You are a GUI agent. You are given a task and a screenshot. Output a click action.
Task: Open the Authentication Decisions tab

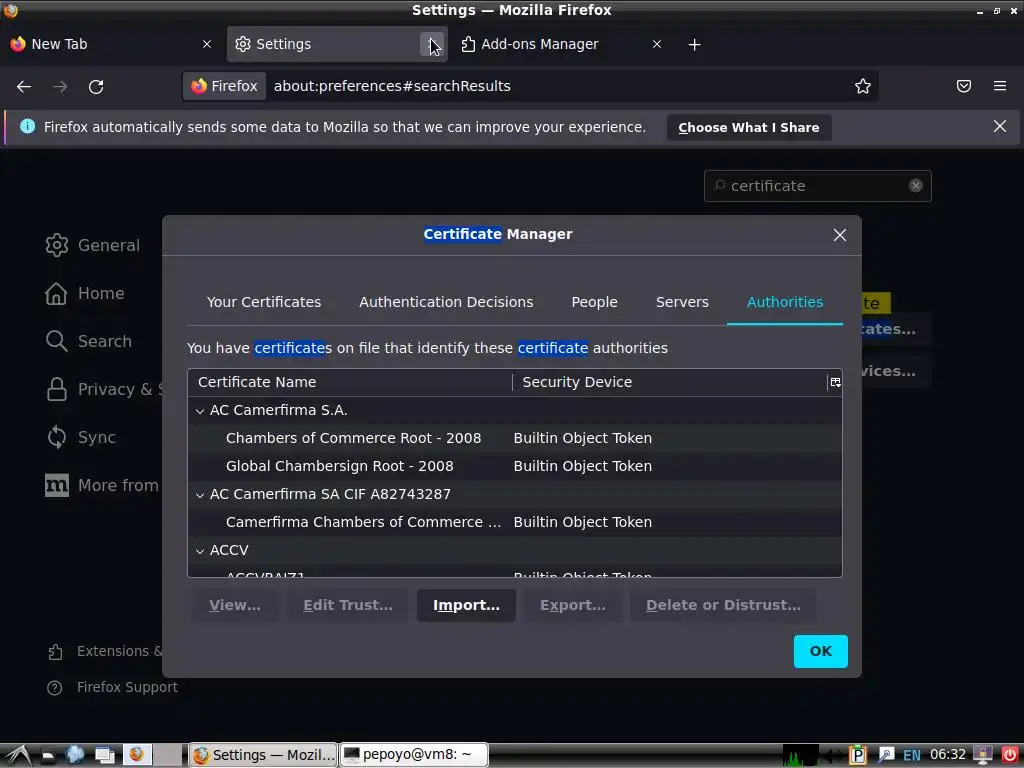(x=446, y=302)
